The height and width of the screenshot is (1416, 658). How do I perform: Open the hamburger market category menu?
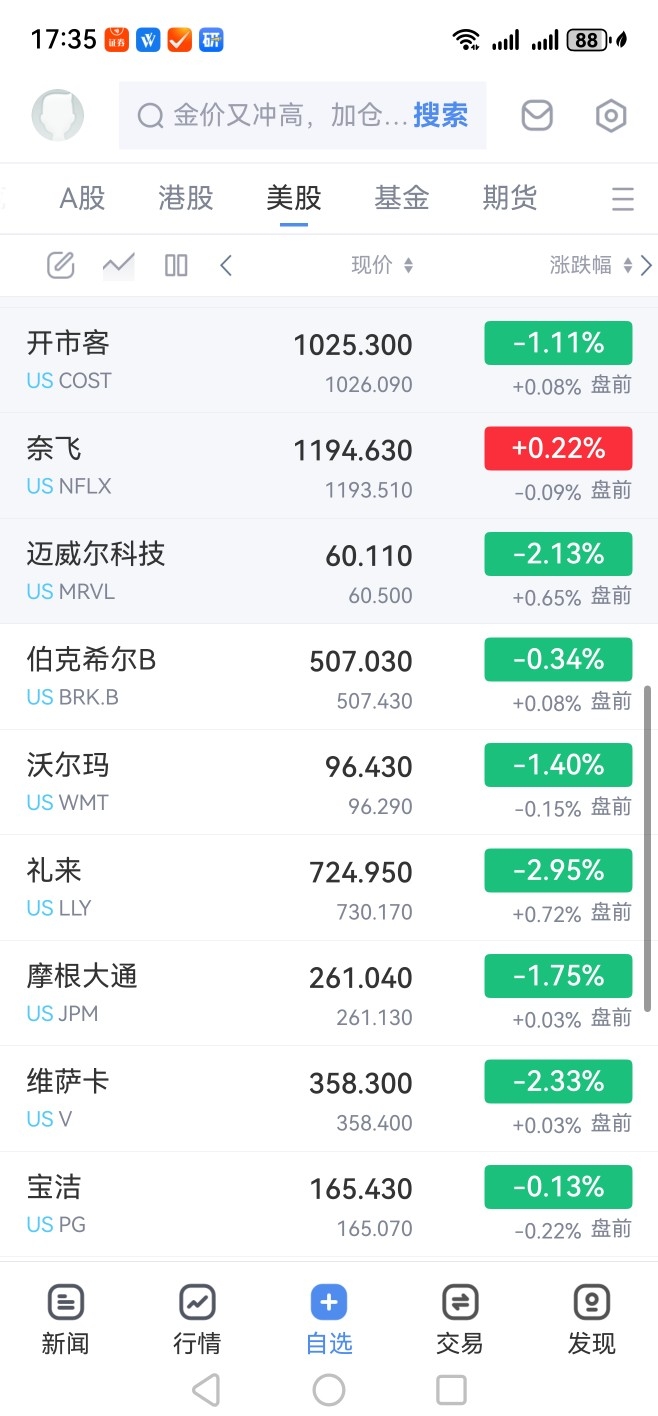coord(623,199)
